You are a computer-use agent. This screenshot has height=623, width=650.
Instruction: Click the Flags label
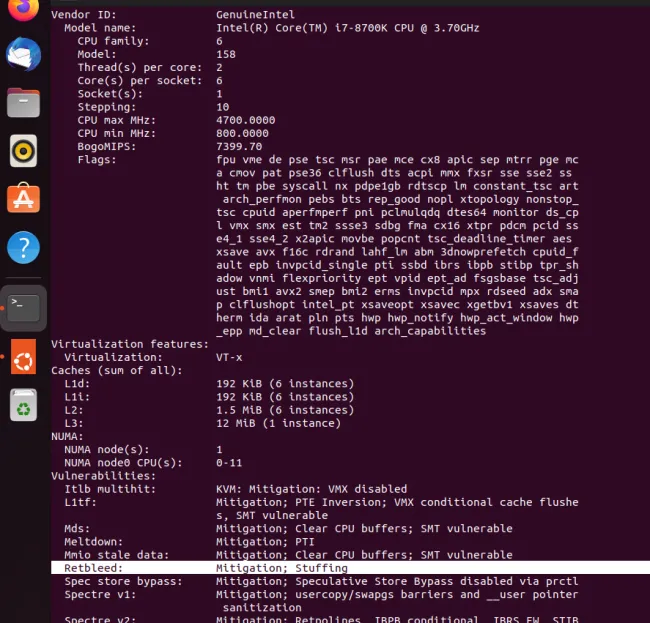pos(97,160)
